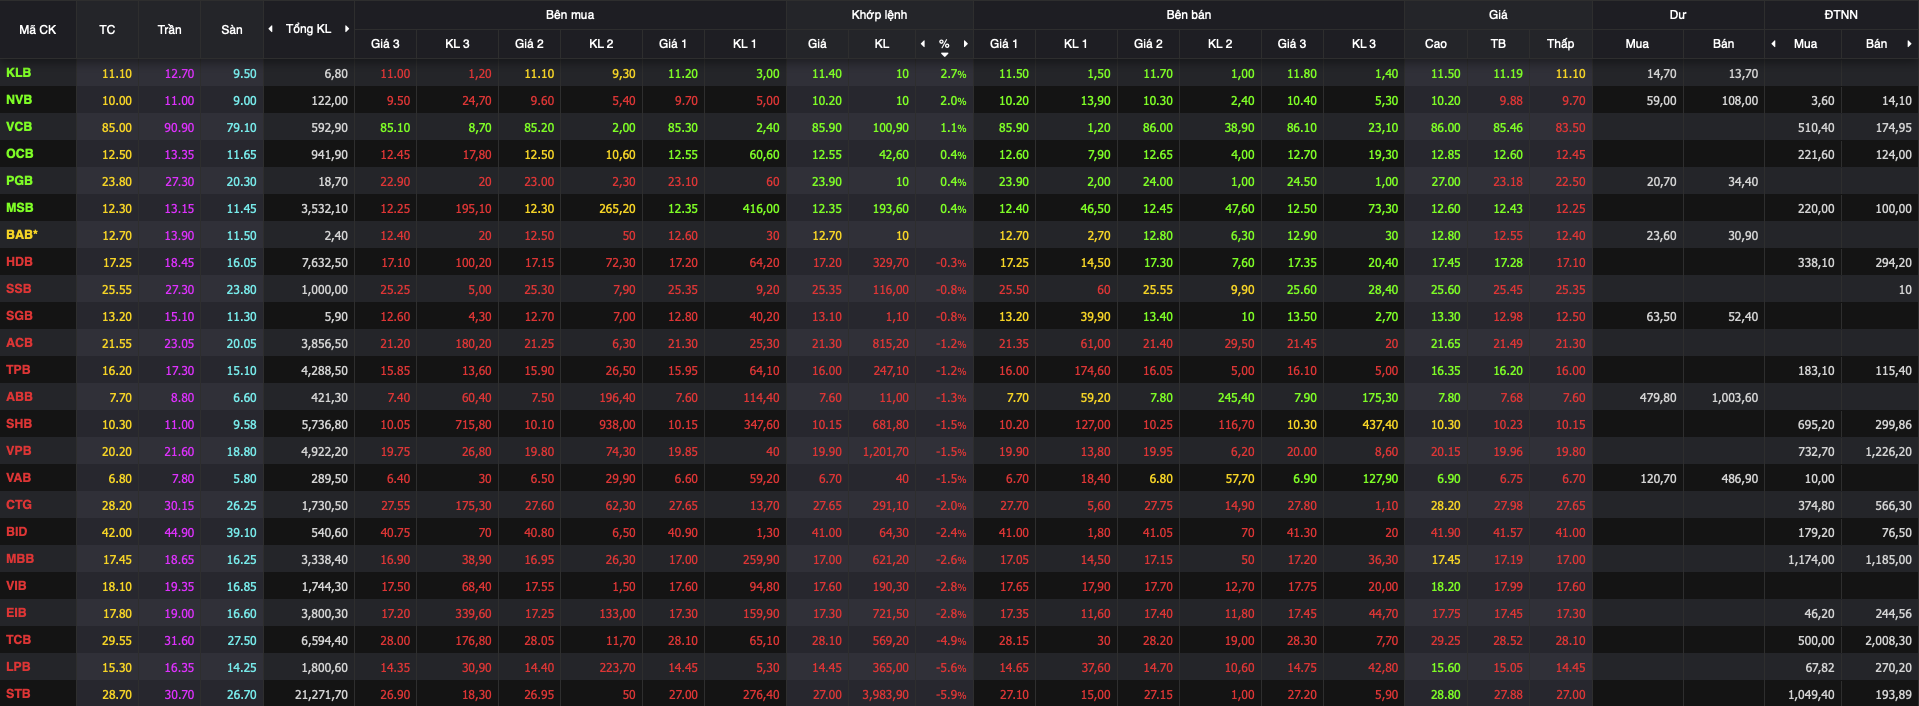The height and width of the screenshot is (706, 1919).
Task: Open the BAB* stock symbol
Action: pyautogui.click(x=22, y=235)
